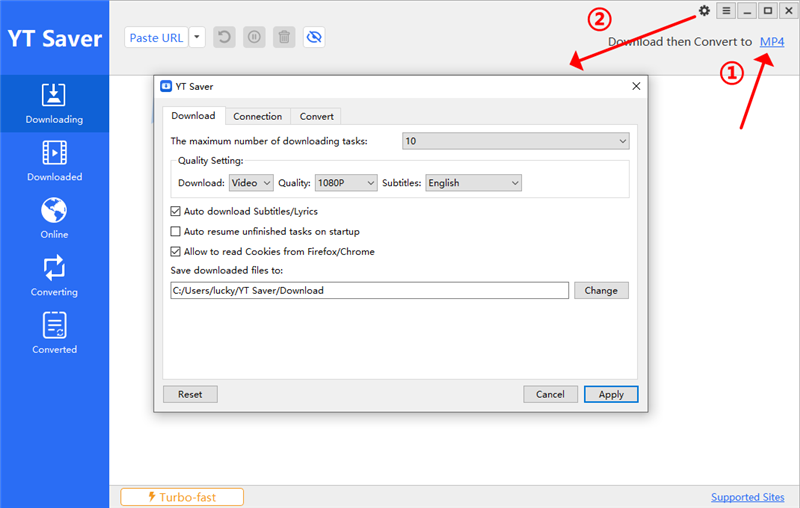
Task: Open the Download type Video dropdown
Action: (252, 183)
